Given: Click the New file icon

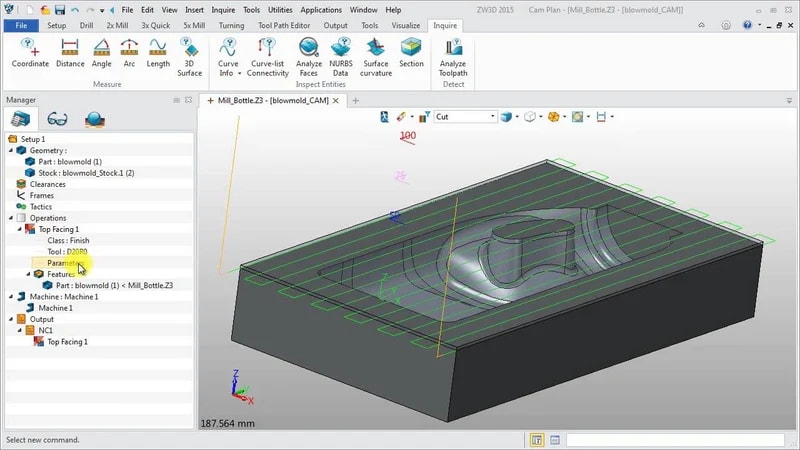Looking at the screenshot, I should click(x=30, y=10).
